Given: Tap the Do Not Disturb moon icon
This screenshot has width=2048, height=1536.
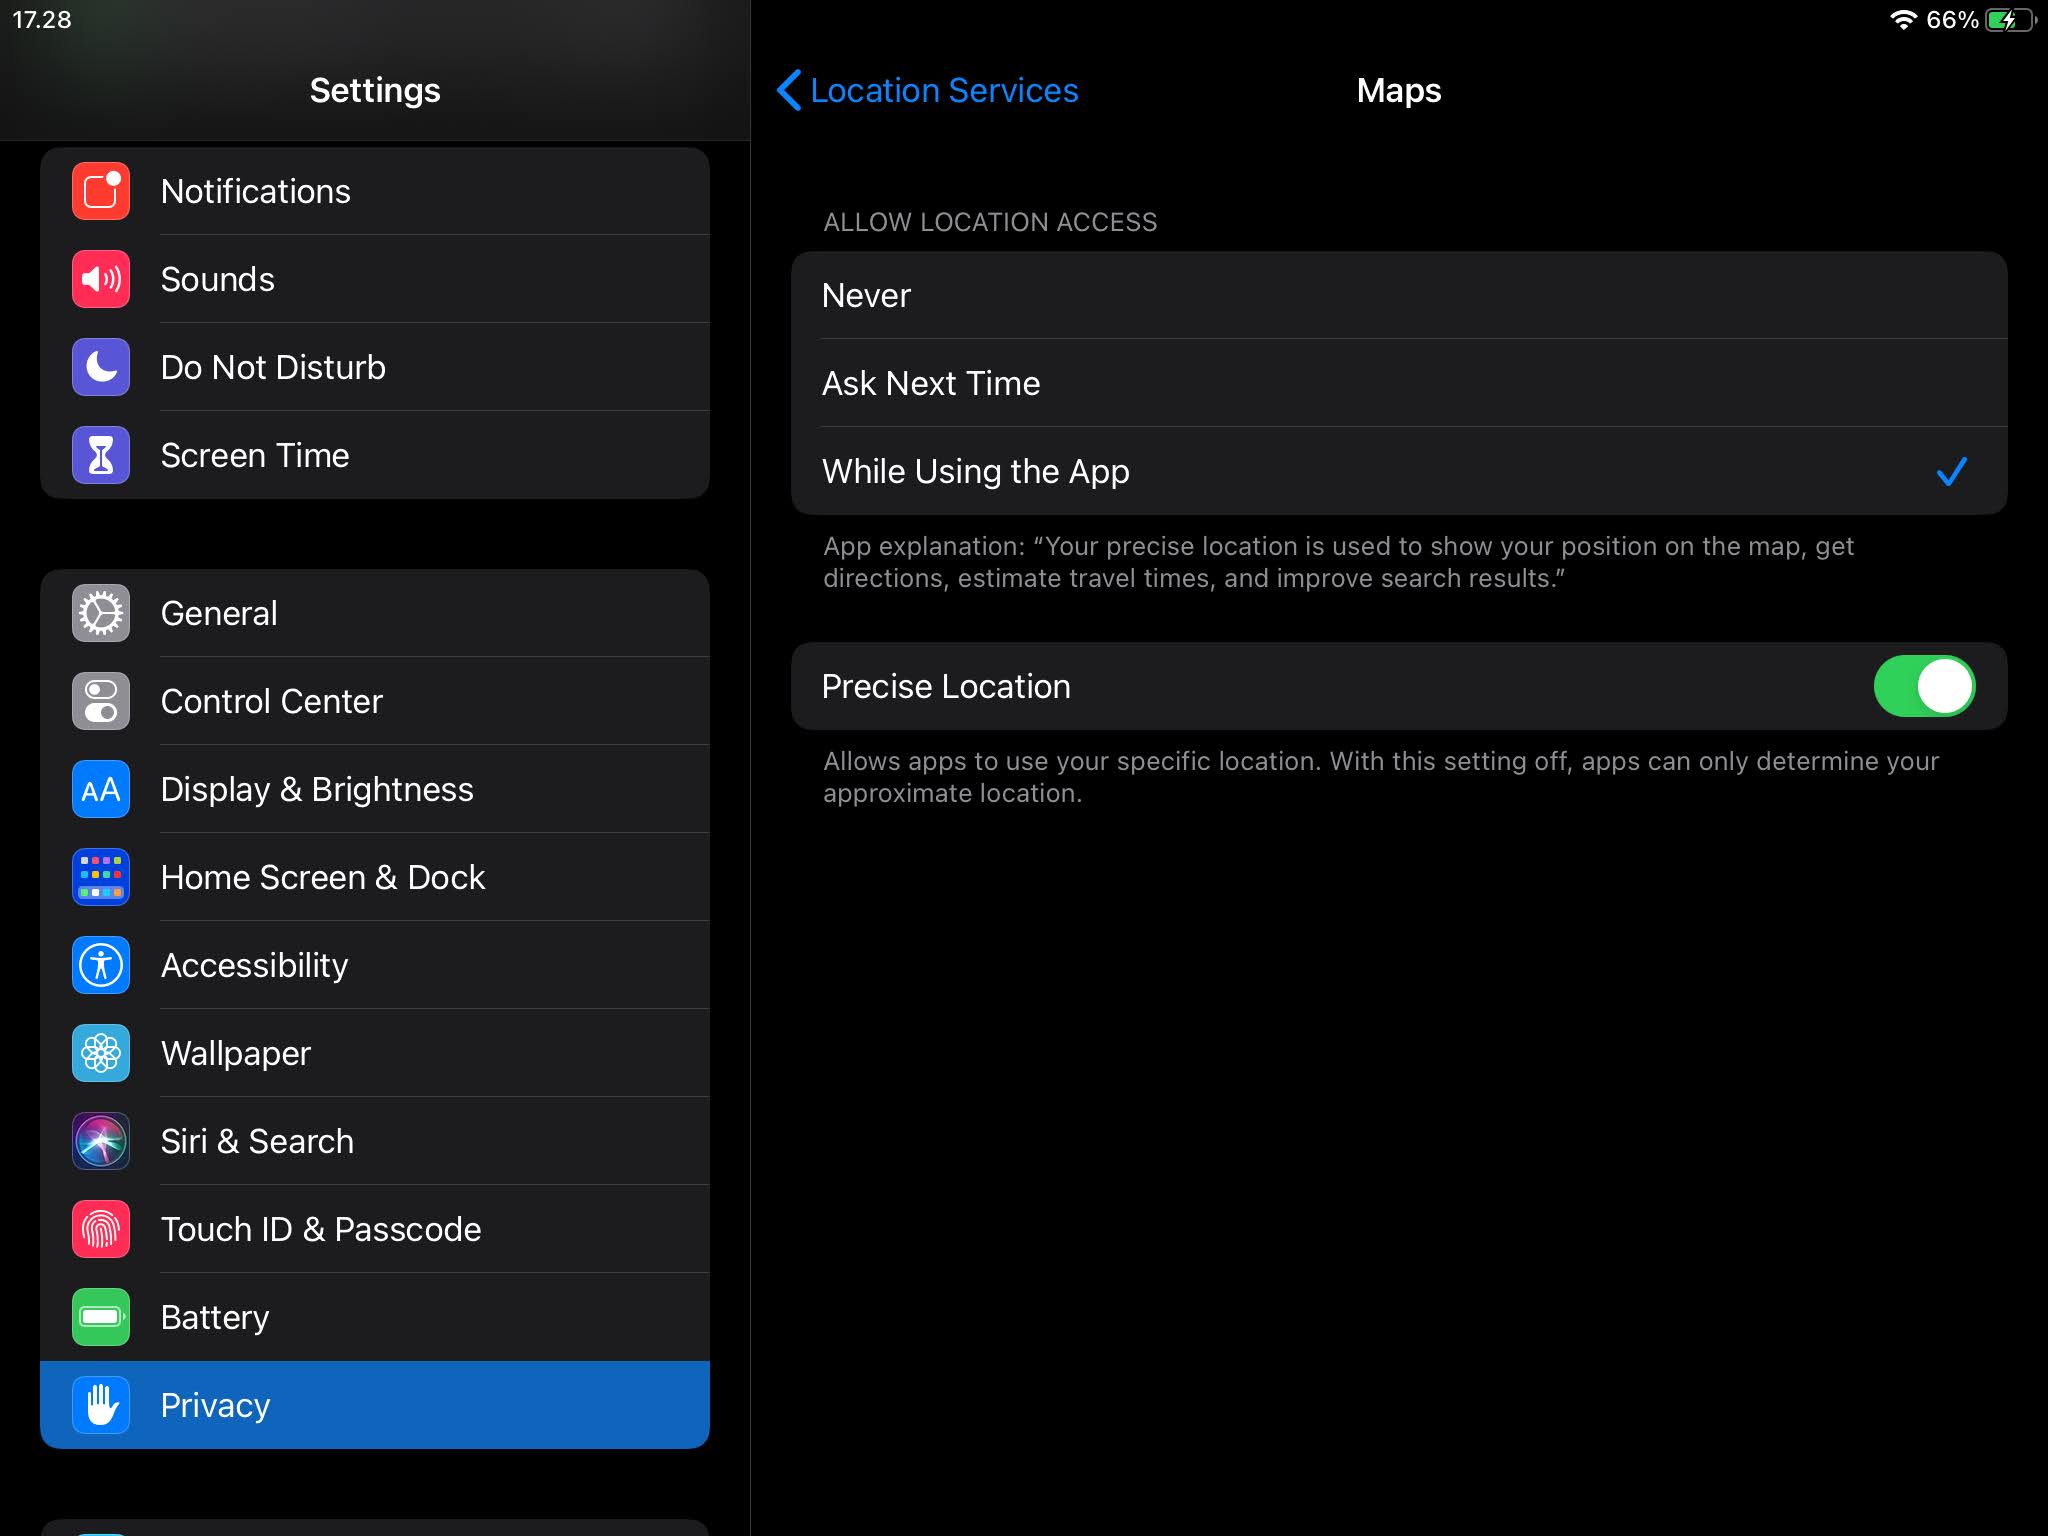Looking at the screenshot, I should coord(101,367).
